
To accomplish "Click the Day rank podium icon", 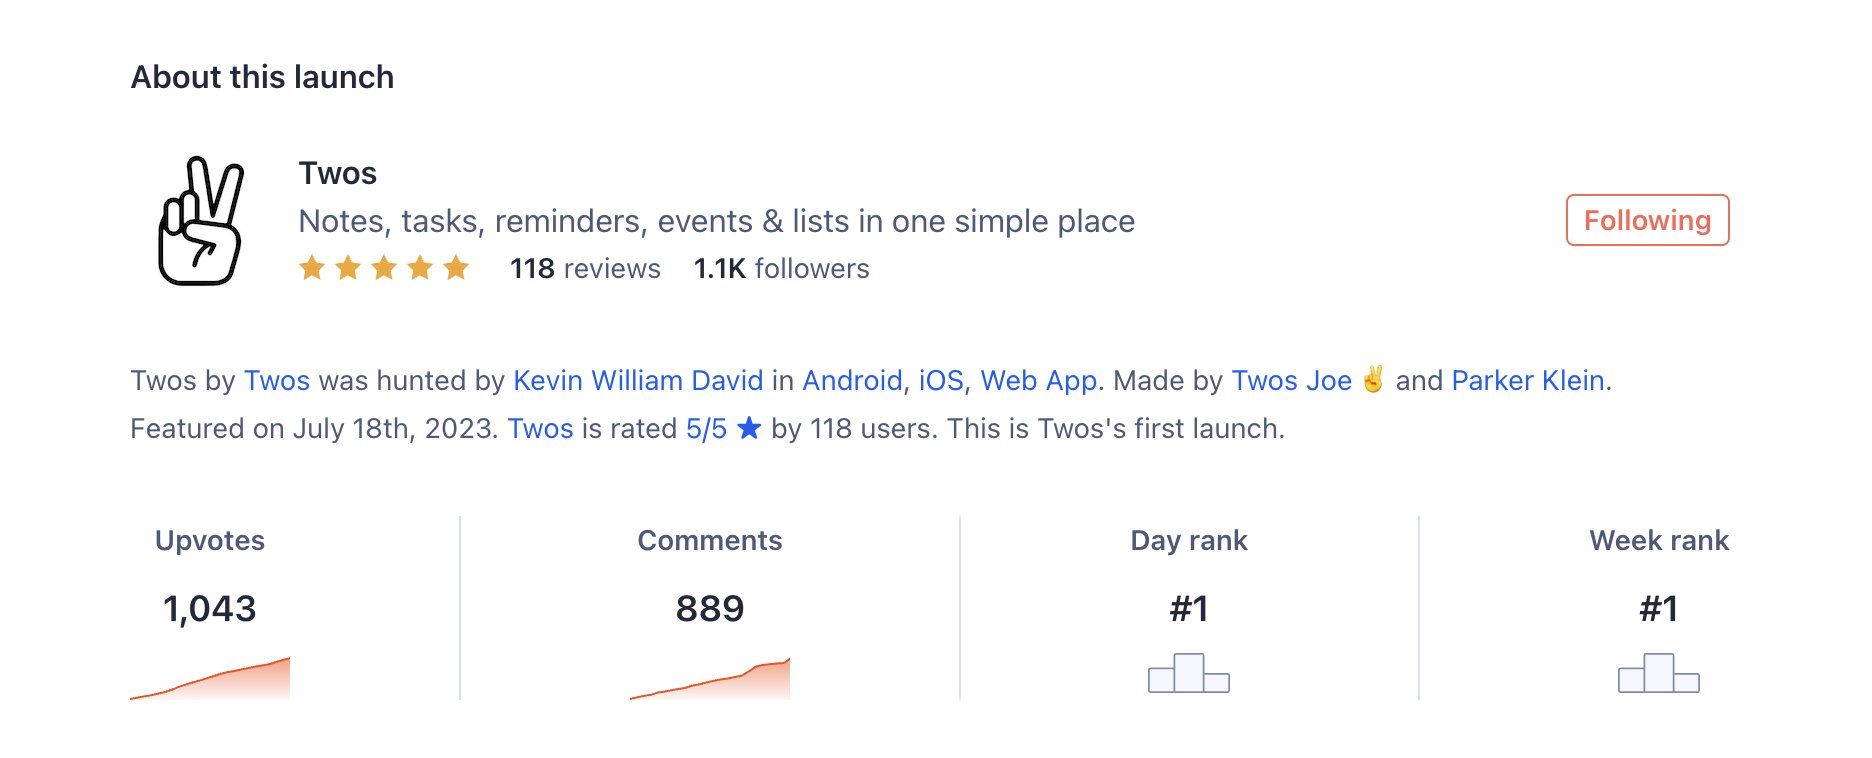I will [1188, 673].
